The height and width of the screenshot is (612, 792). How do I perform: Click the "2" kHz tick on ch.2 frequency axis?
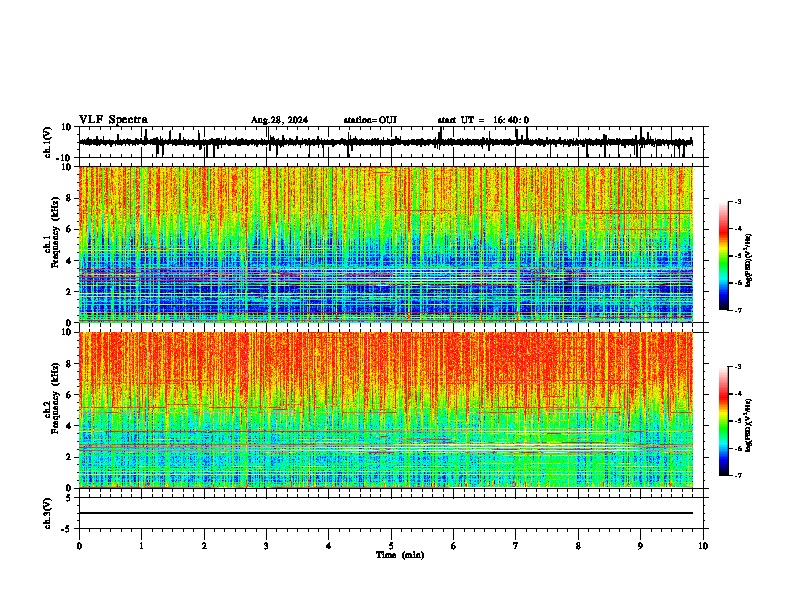(x=70, y=457)
